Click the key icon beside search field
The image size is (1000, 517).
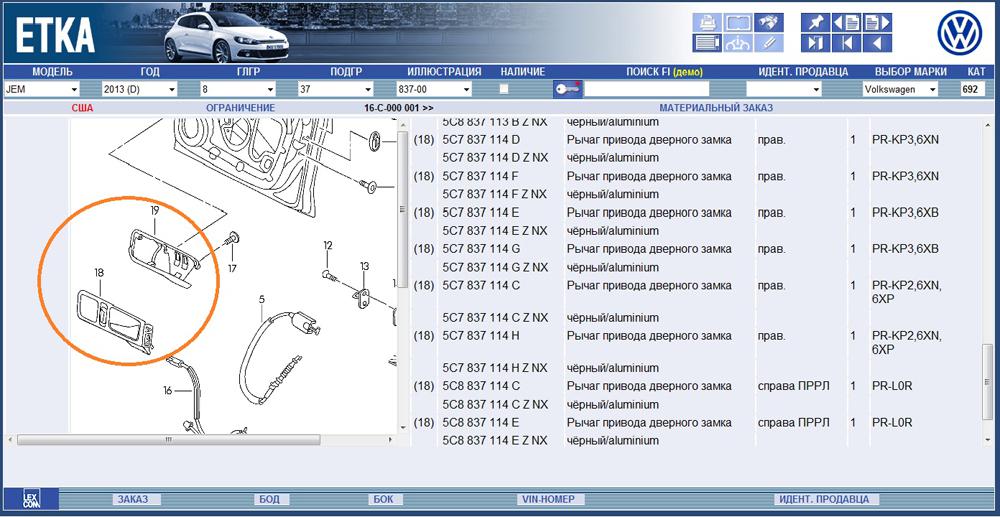coord(567,89)
